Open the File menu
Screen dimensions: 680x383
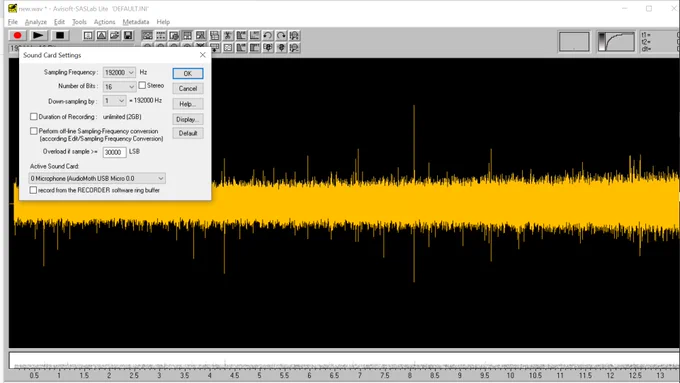13,22
